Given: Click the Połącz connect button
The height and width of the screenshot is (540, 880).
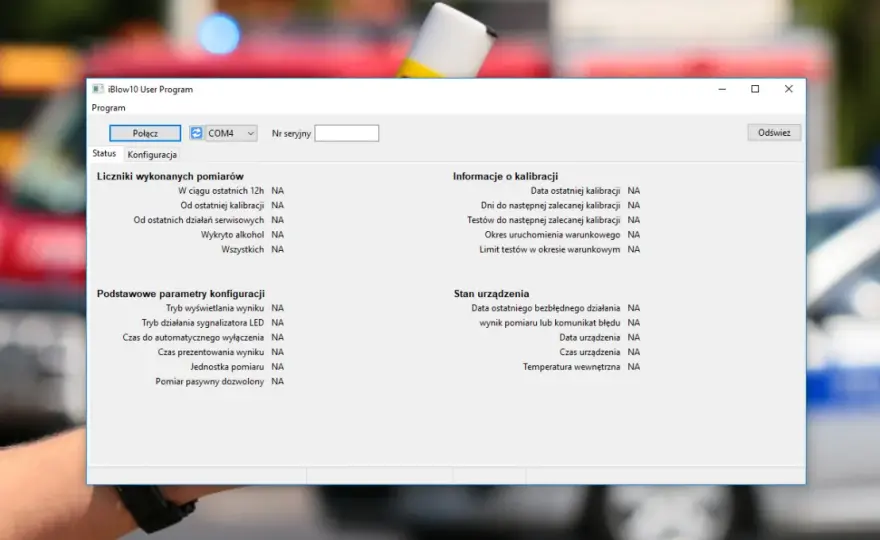Looking at the screenshot, I should point(145,133).
